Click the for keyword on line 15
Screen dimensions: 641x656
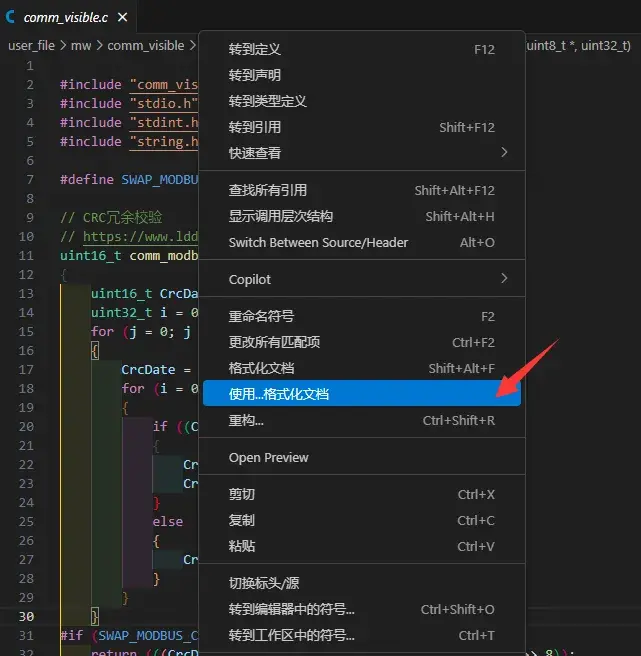click(x=102, y=332)
